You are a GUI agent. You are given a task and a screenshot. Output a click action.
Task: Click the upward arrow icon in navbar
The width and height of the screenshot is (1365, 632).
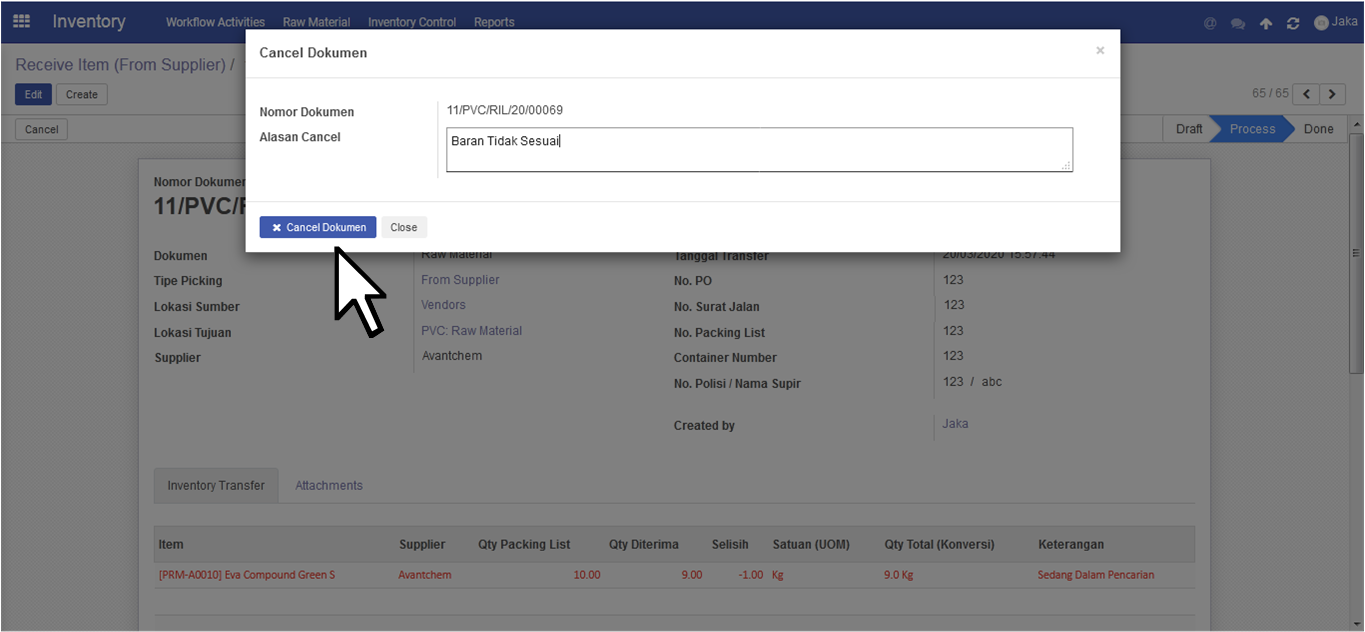pyautogui.click(x=1266, y=23)
